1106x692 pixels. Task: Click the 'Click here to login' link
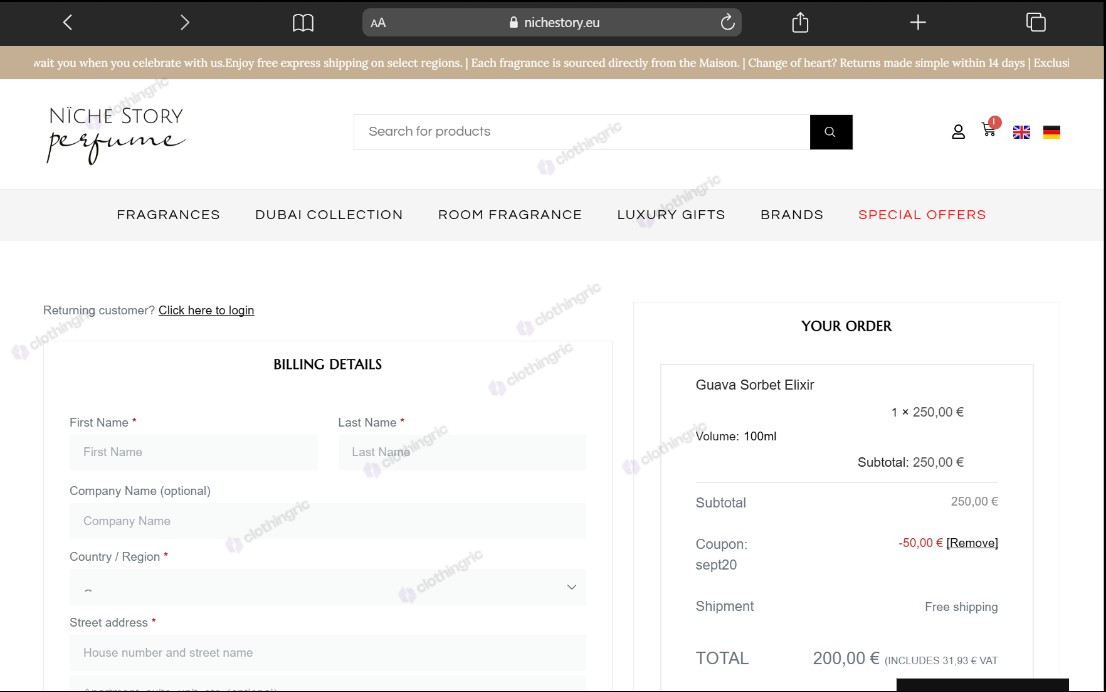(x=206, y=310)
